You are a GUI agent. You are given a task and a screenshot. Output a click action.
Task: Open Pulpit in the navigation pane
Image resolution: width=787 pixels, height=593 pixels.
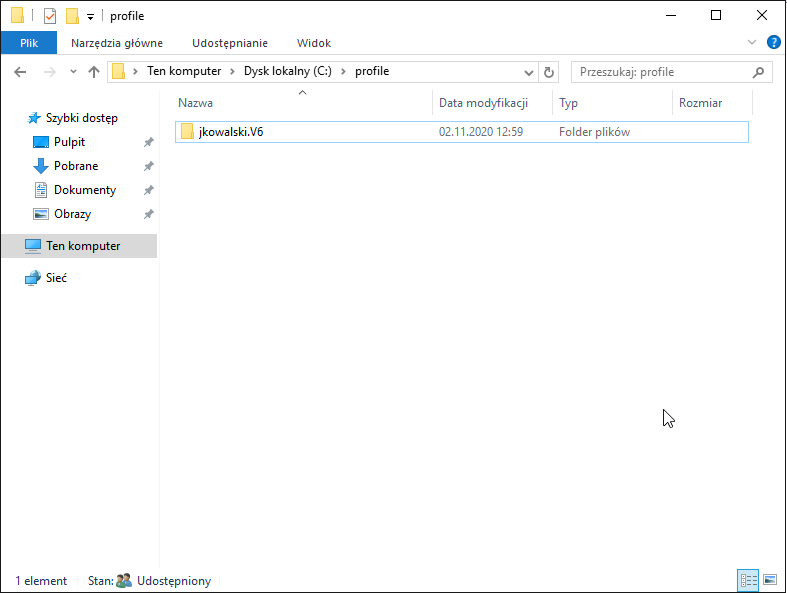[x=69, y=142]
